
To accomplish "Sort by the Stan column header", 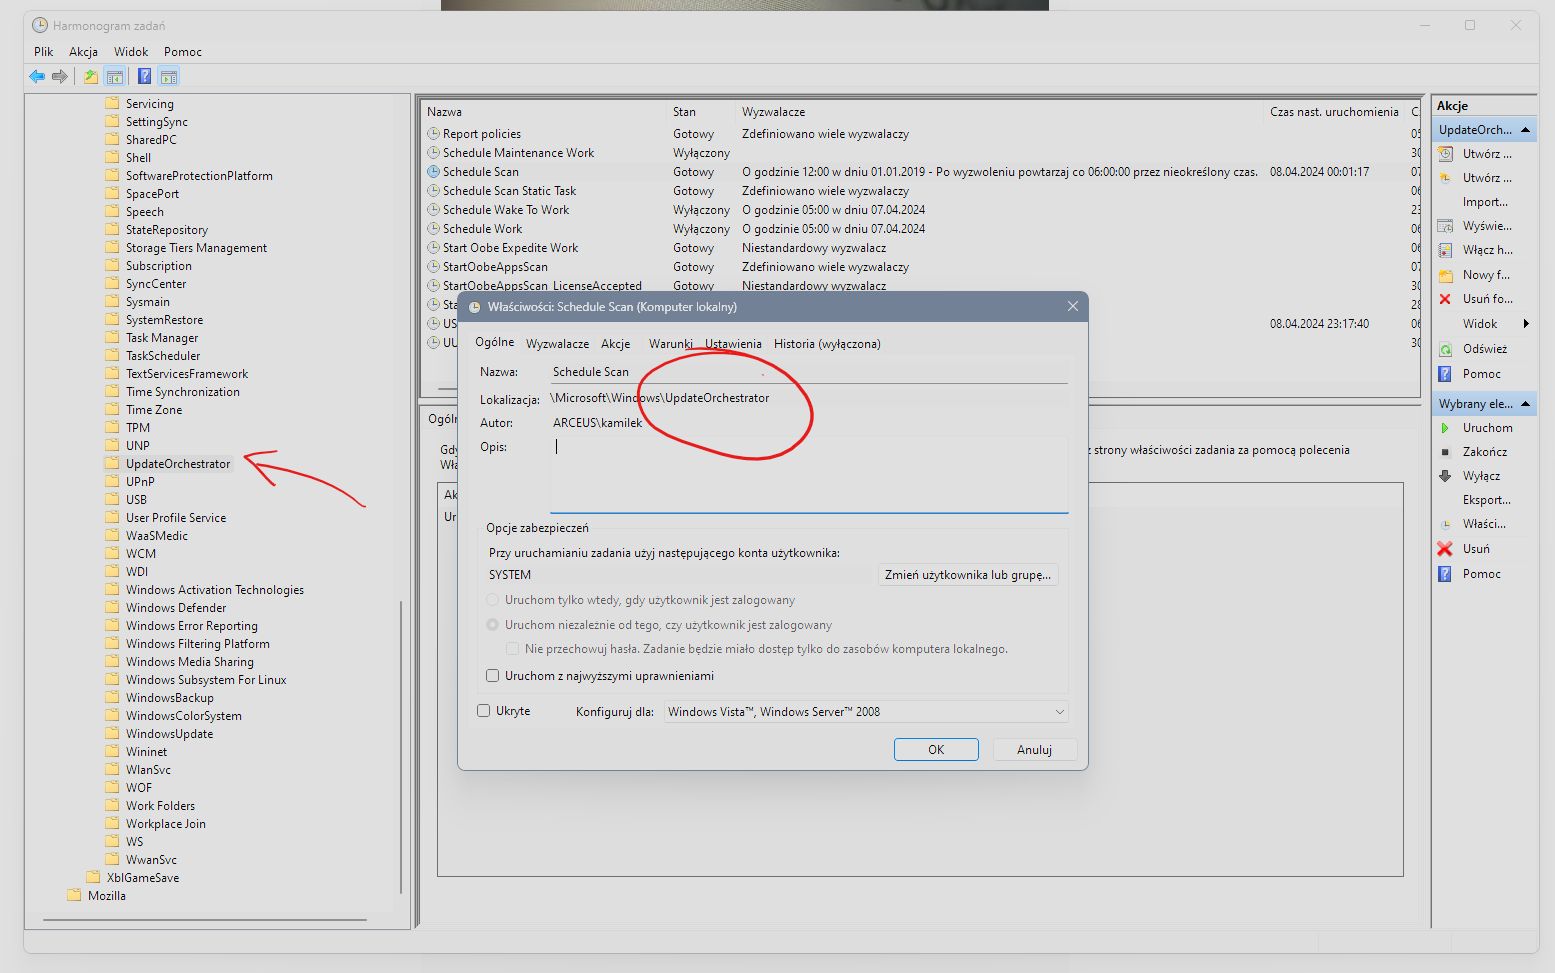I will 702,112.
